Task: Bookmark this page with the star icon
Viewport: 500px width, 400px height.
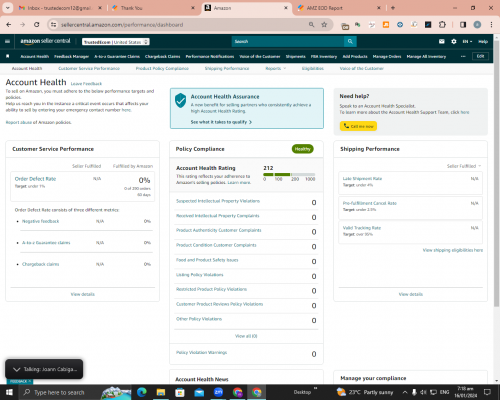Action: [x=324, y=25]
